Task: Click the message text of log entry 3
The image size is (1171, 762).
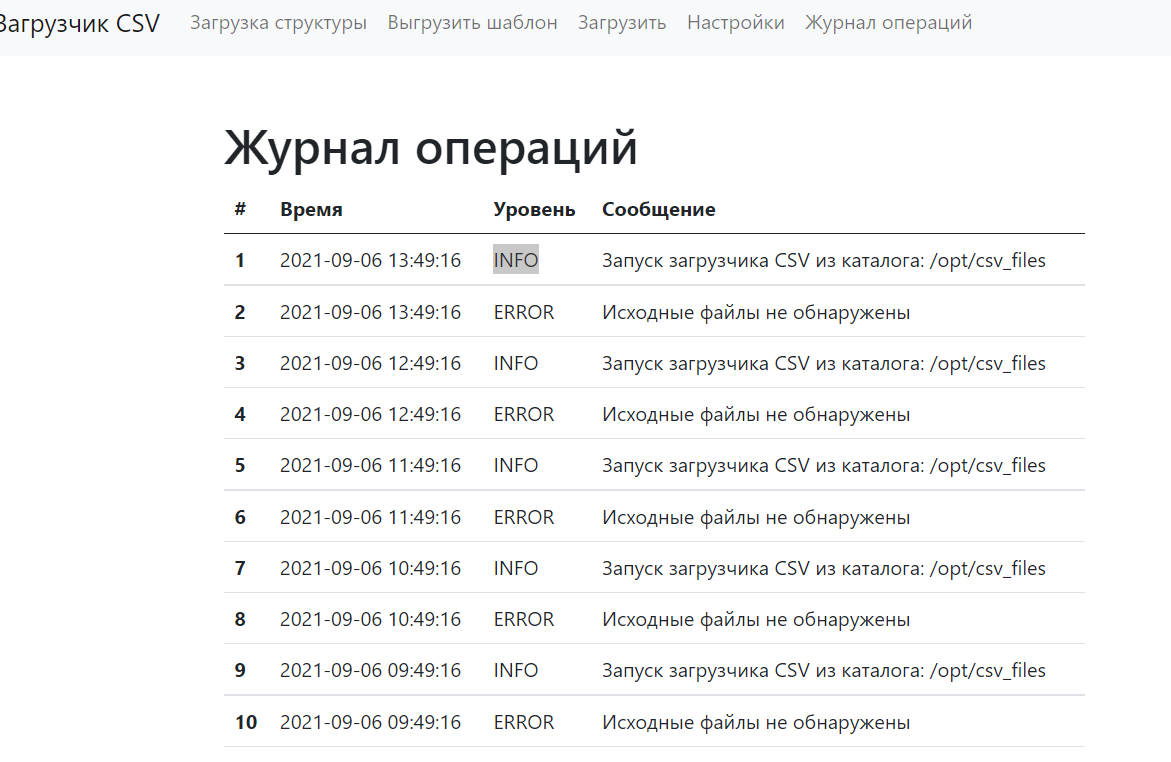Action: pos(823,362)
